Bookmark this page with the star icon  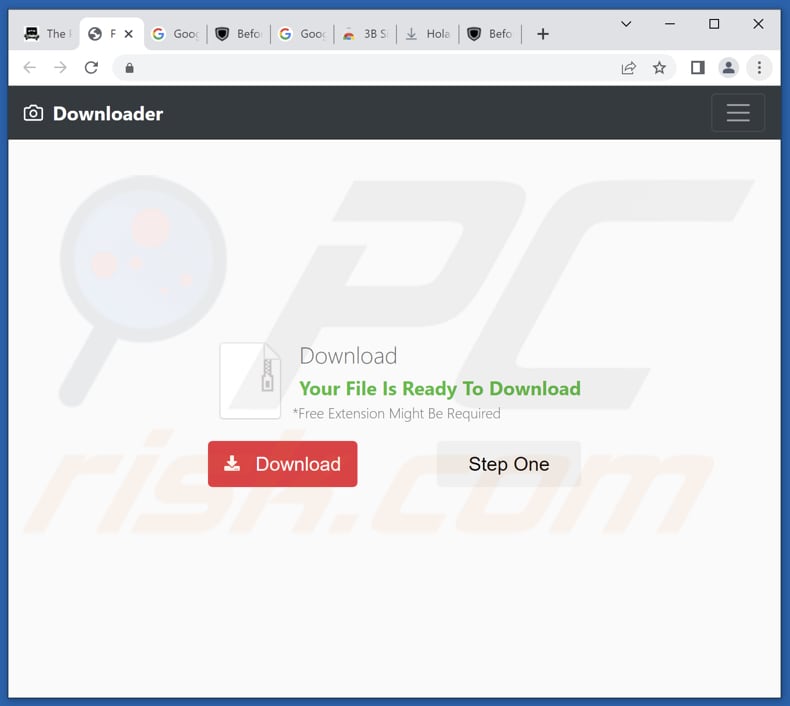pos(659,68)
